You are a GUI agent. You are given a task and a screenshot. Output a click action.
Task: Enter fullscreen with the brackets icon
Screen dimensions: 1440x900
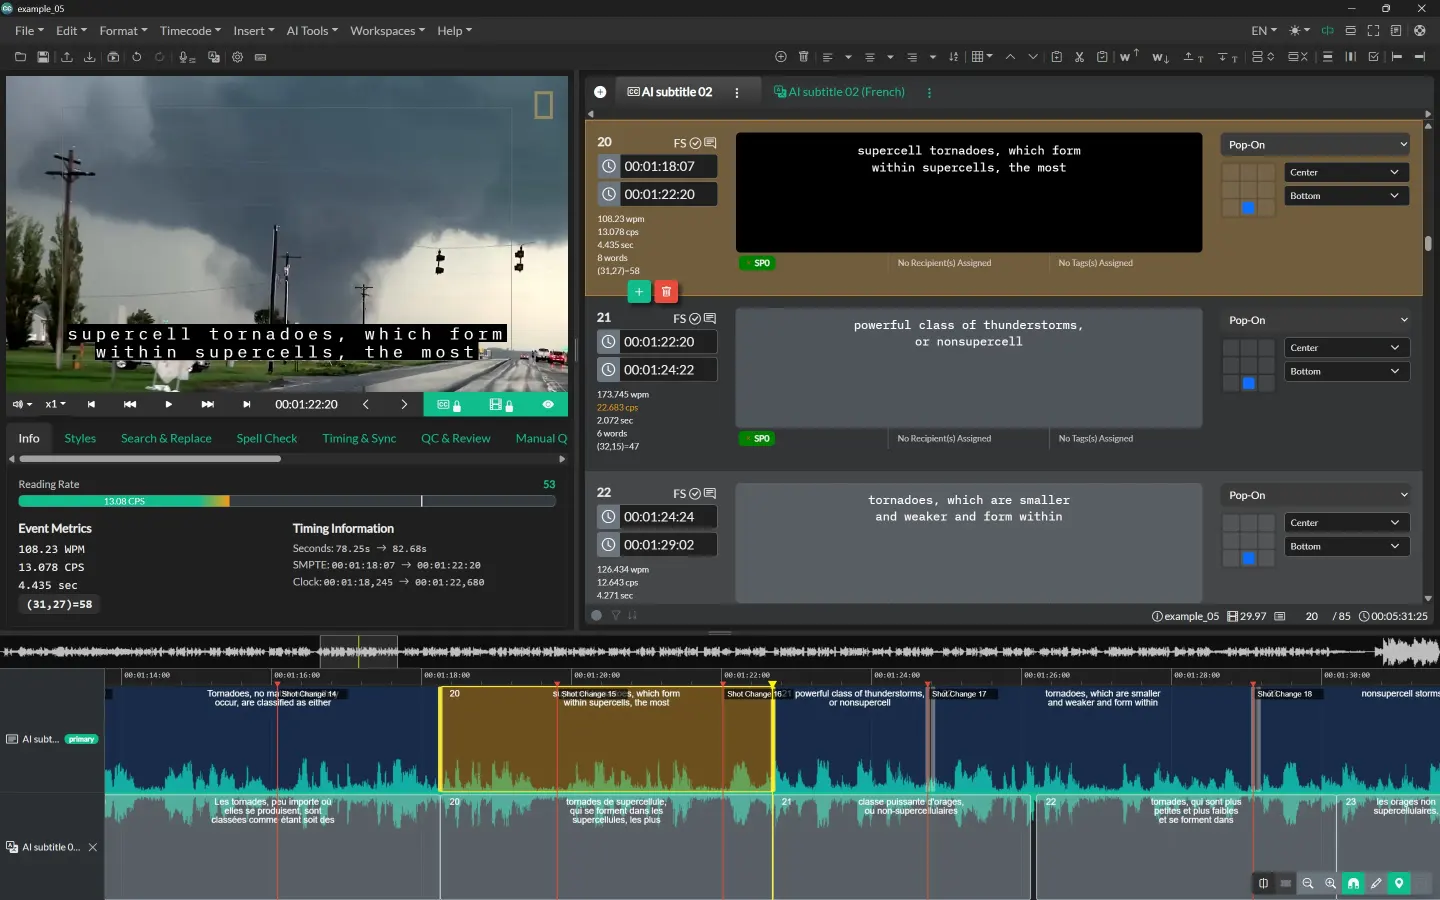point(1373,31)
